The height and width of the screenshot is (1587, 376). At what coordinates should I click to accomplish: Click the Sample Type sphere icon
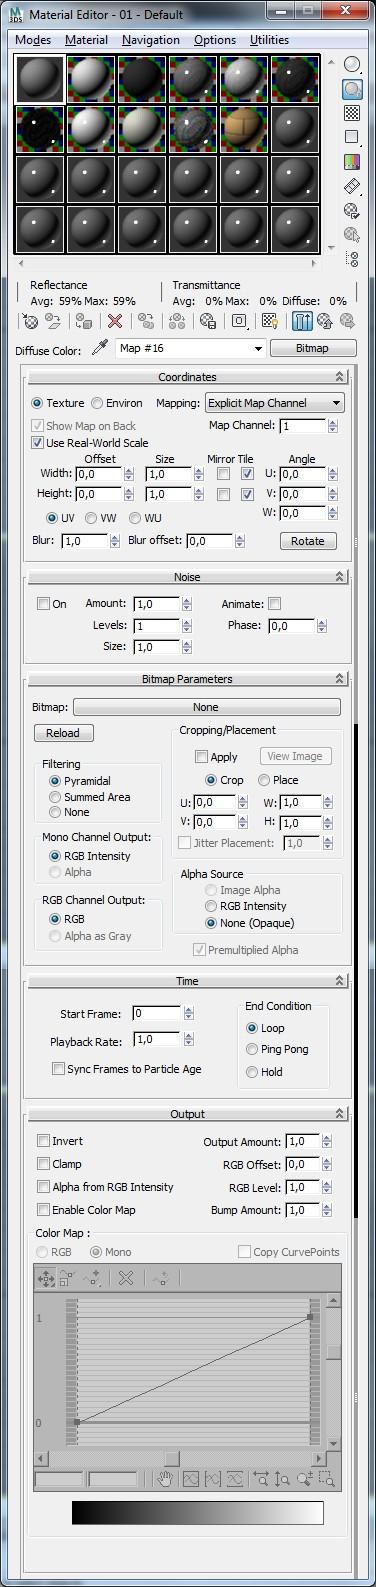tap(352, 64)
